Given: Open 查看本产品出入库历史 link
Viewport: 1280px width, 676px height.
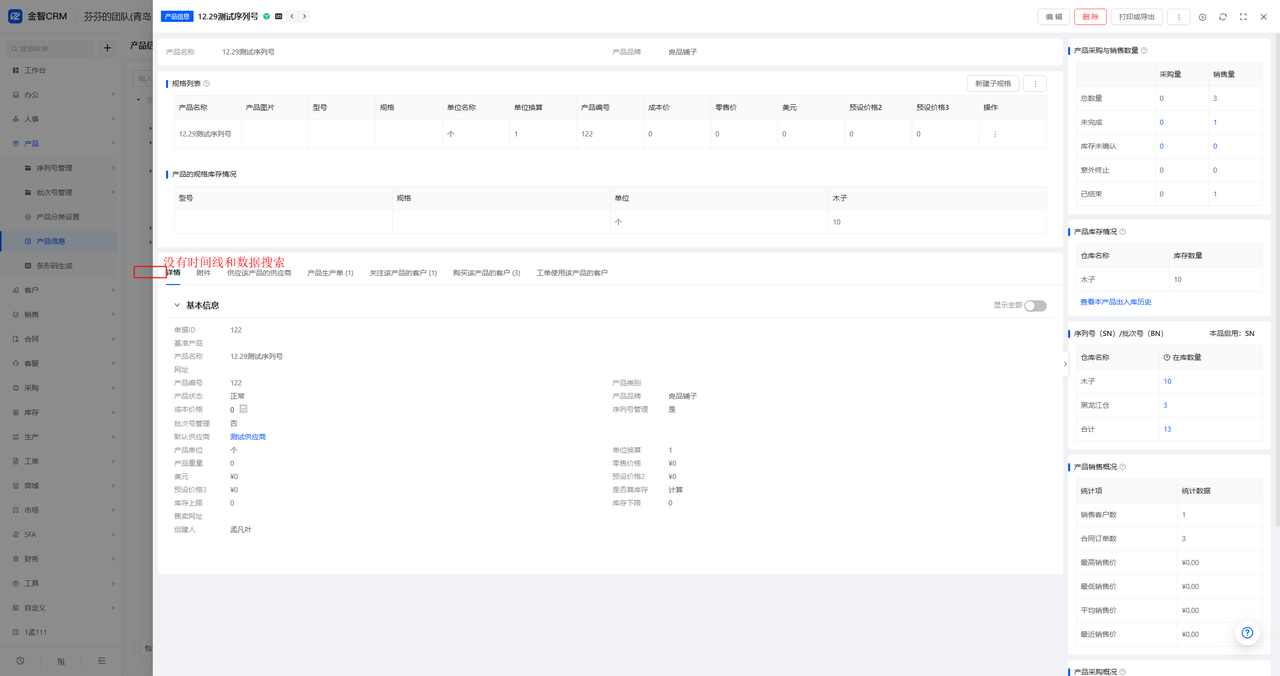Looking at the screenshot, I should (1116, 302).
